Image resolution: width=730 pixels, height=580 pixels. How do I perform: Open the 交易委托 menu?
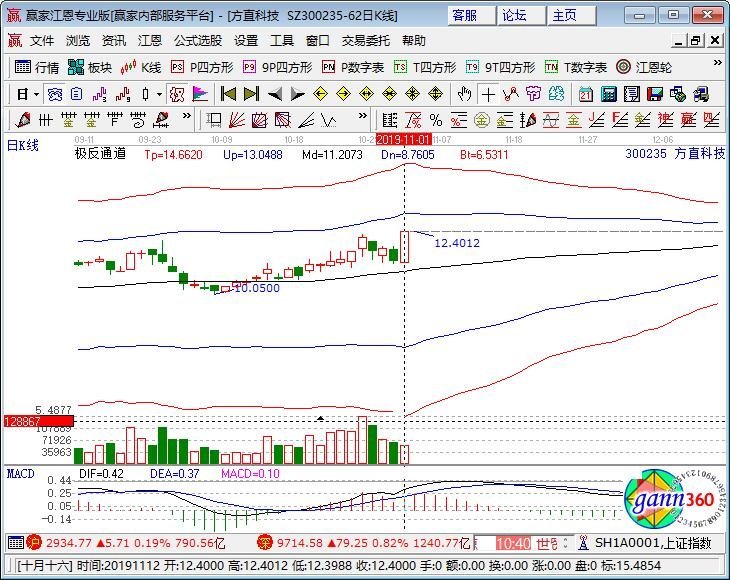(x=365, y=41)
